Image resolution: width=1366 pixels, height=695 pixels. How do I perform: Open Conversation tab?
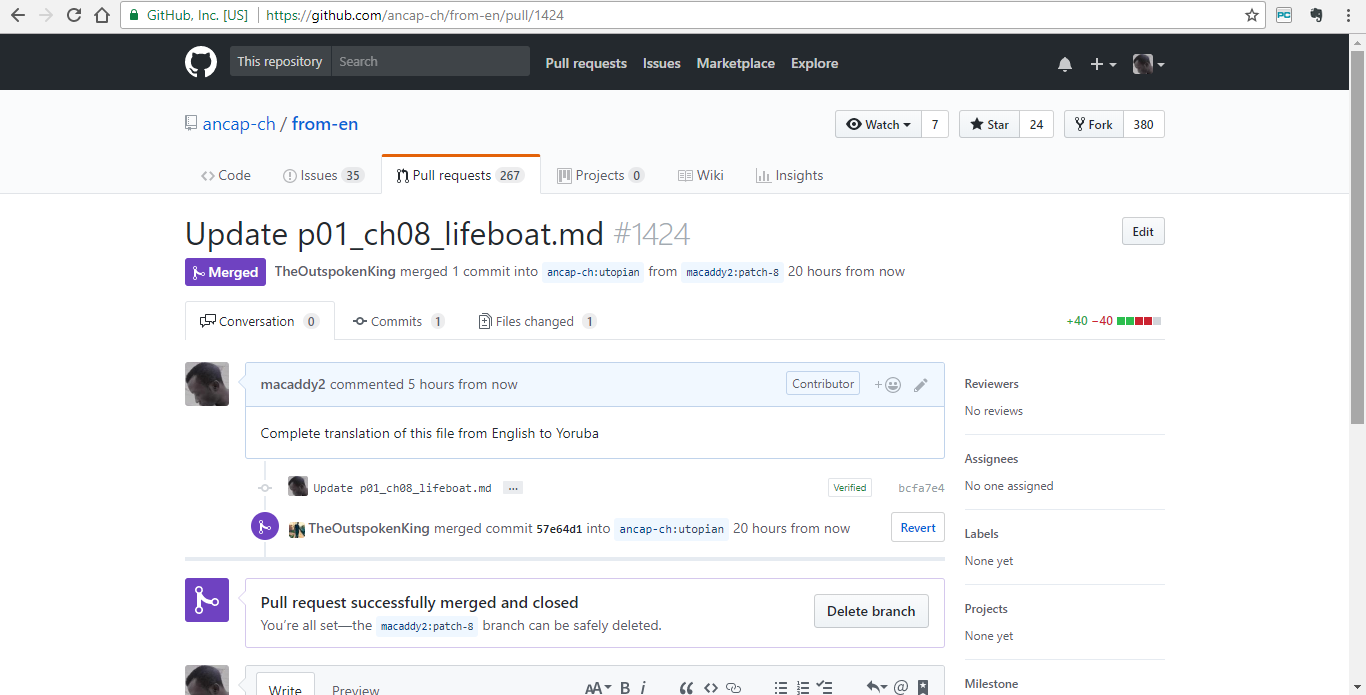coord(259,321)
